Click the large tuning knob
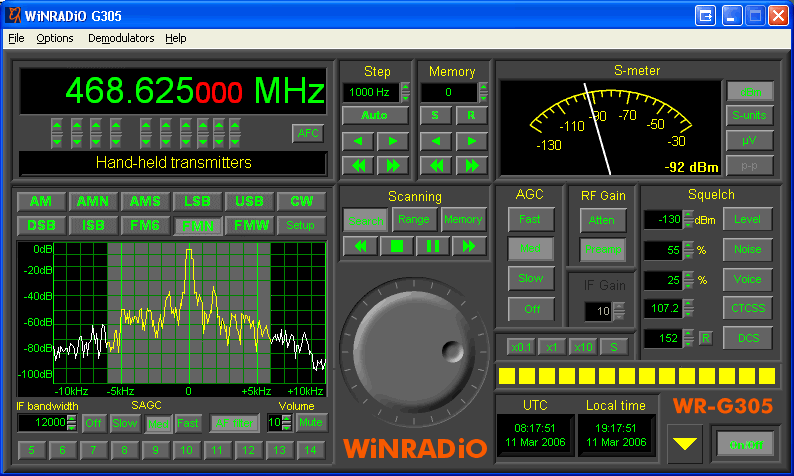The image size is (794, 476). pyautogui.click(x=411, y=353)
